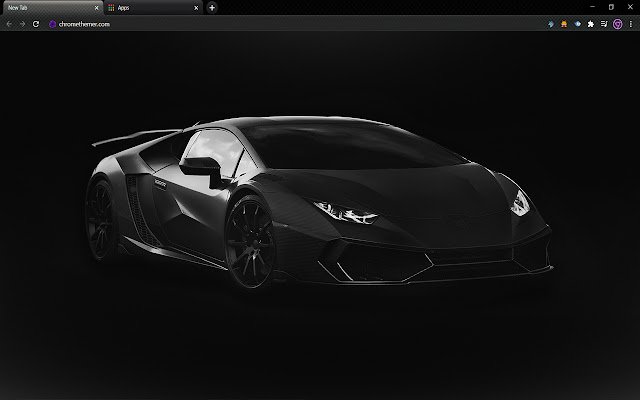Open the Extensions puzzle-piece menu

click(x=591, y=23)
